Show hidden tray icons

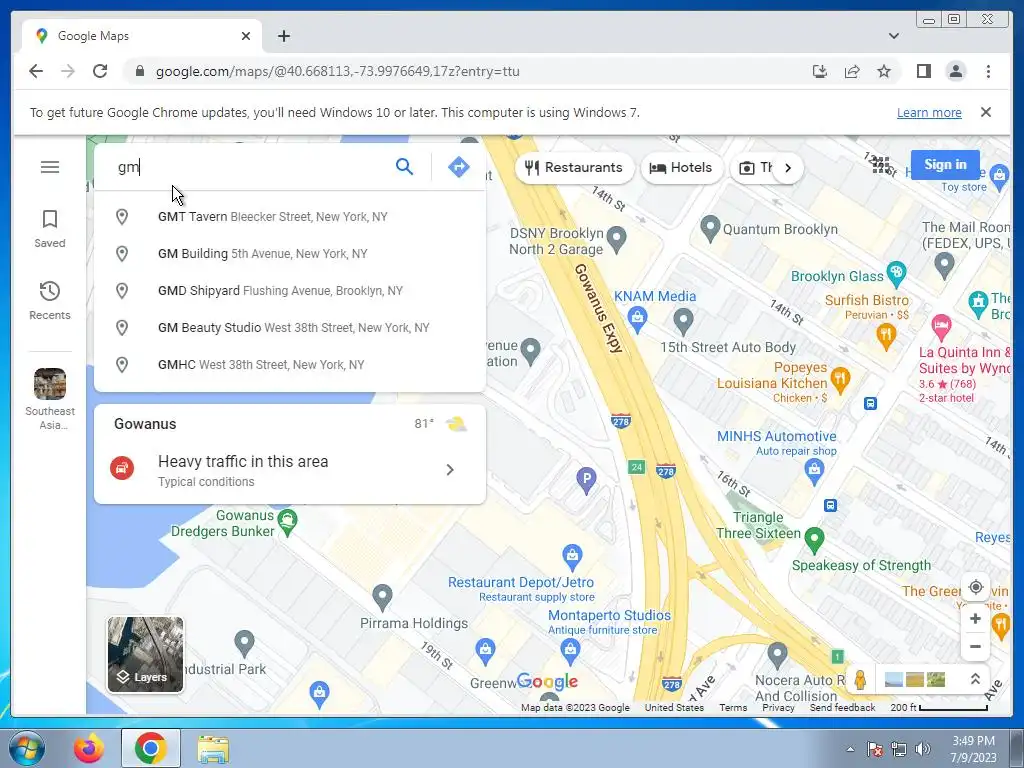pyautogui.click(x=850, y=749)
